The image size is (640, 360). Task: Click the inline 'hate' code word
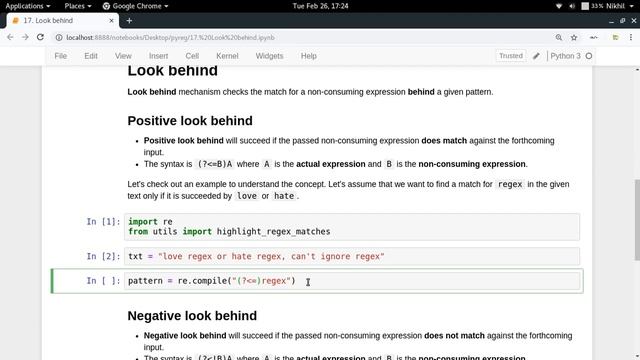284,196
